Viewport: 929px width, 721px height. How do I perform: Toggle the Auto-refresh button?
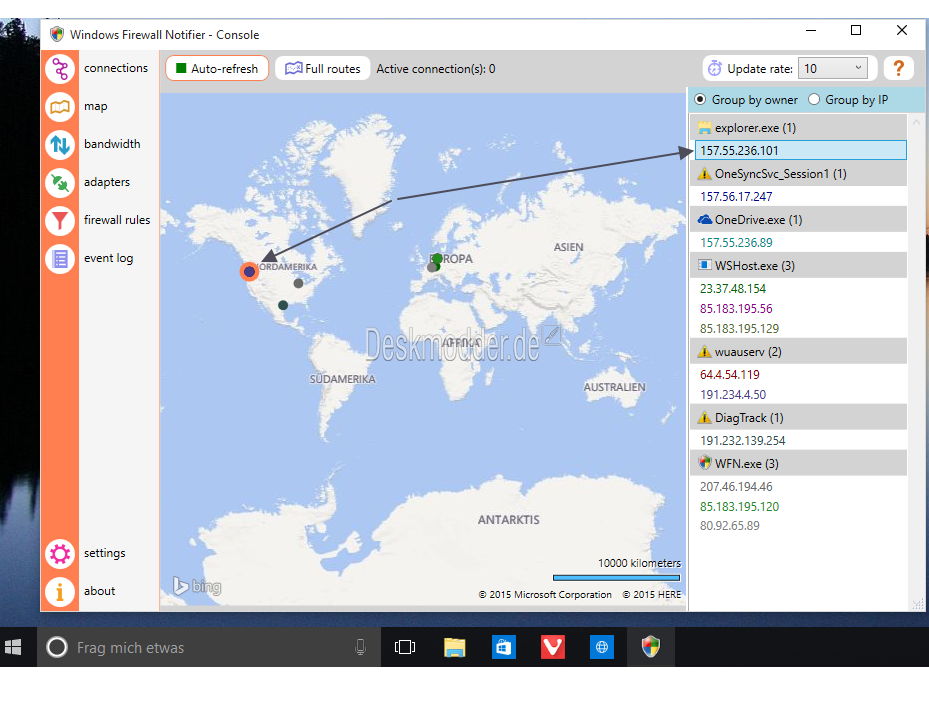[x=217, y=69]
